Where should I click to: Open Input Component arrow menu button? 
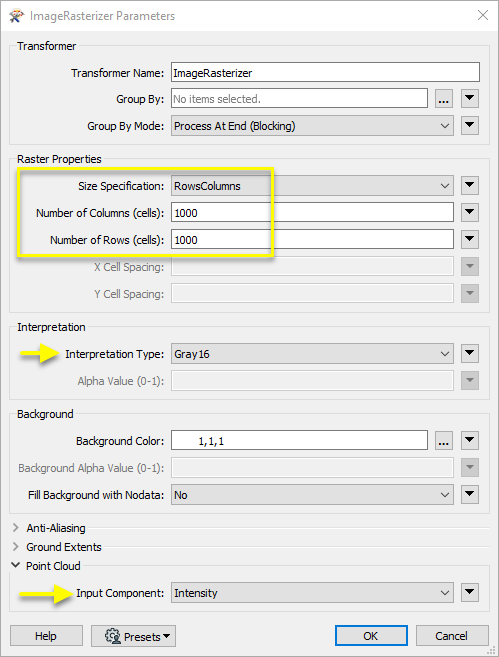pyautogui.click(x=470, y=592)
